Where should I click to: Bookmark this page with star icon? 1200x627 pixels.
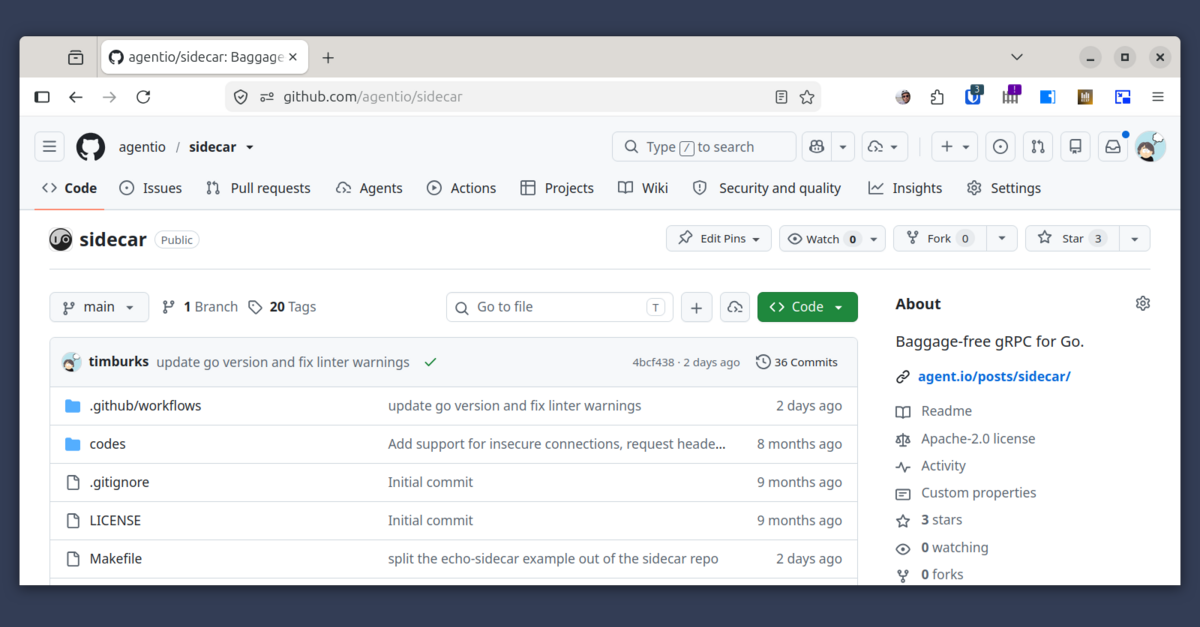807,97
